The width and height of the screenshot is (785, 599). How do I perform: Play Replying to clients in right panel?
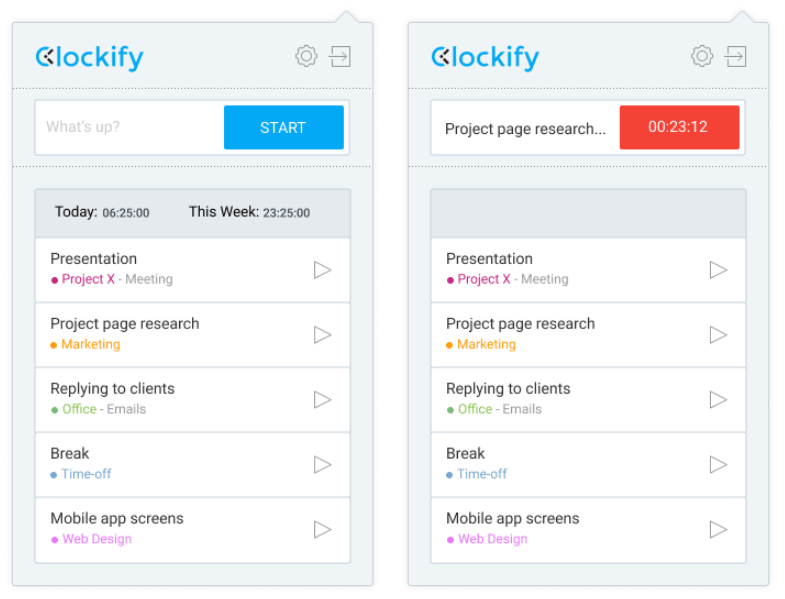pyautogui.click(x=718, y=400)
